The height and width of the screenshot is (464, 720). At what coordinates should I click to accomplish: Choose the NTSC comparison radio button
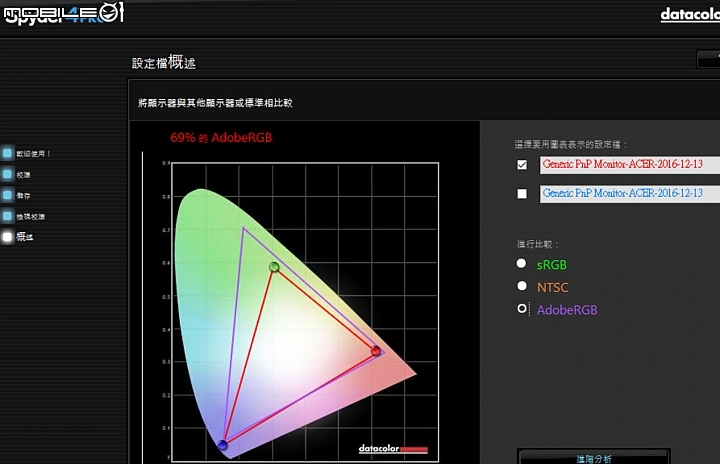click(x=522, y=286)
